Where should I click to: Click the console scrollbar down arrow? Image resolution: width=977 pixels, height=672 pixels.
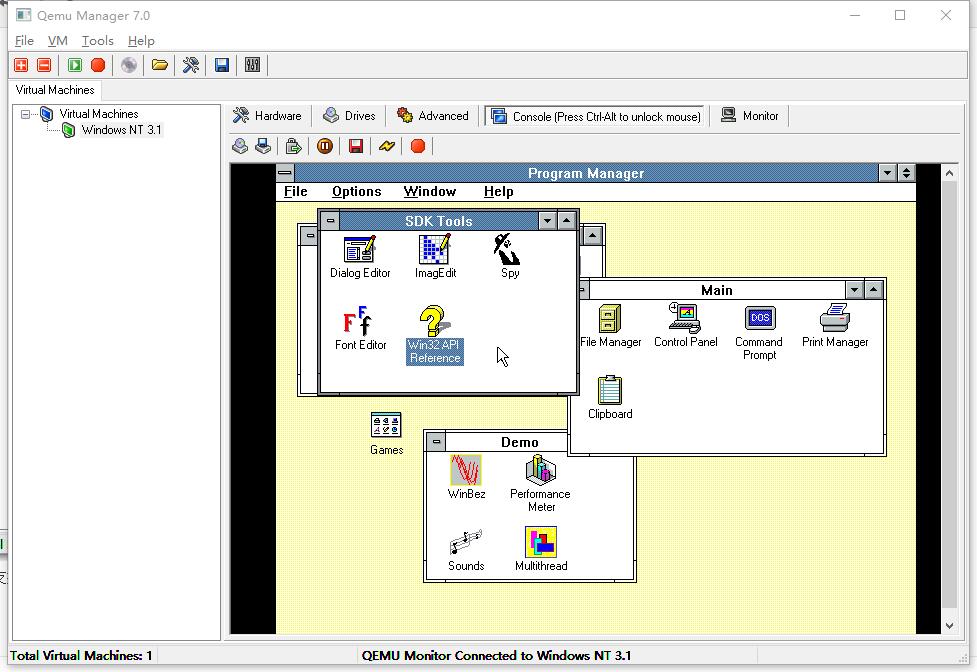point(949,626)
